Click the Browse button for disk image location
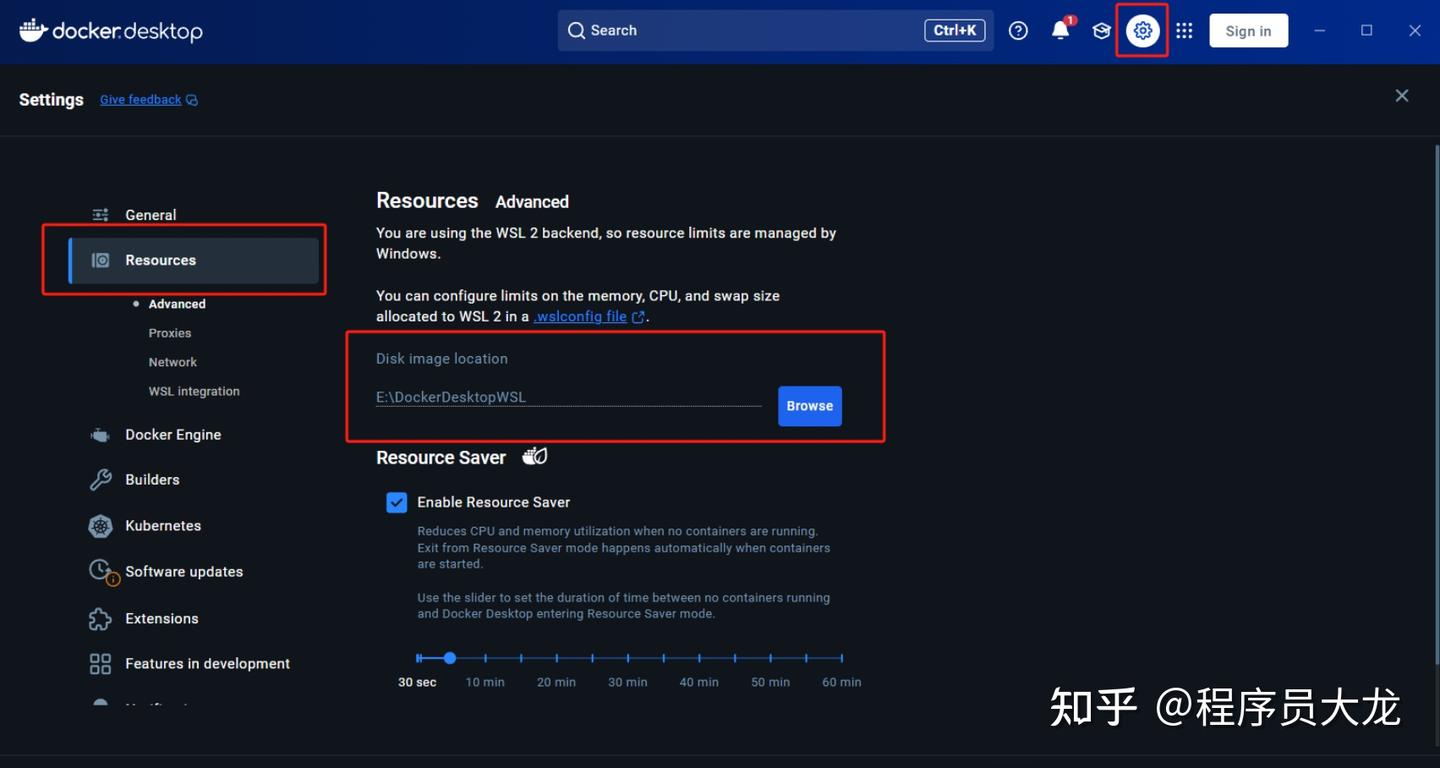This screenshot has height=768, width=1440. tap(809, 406)
